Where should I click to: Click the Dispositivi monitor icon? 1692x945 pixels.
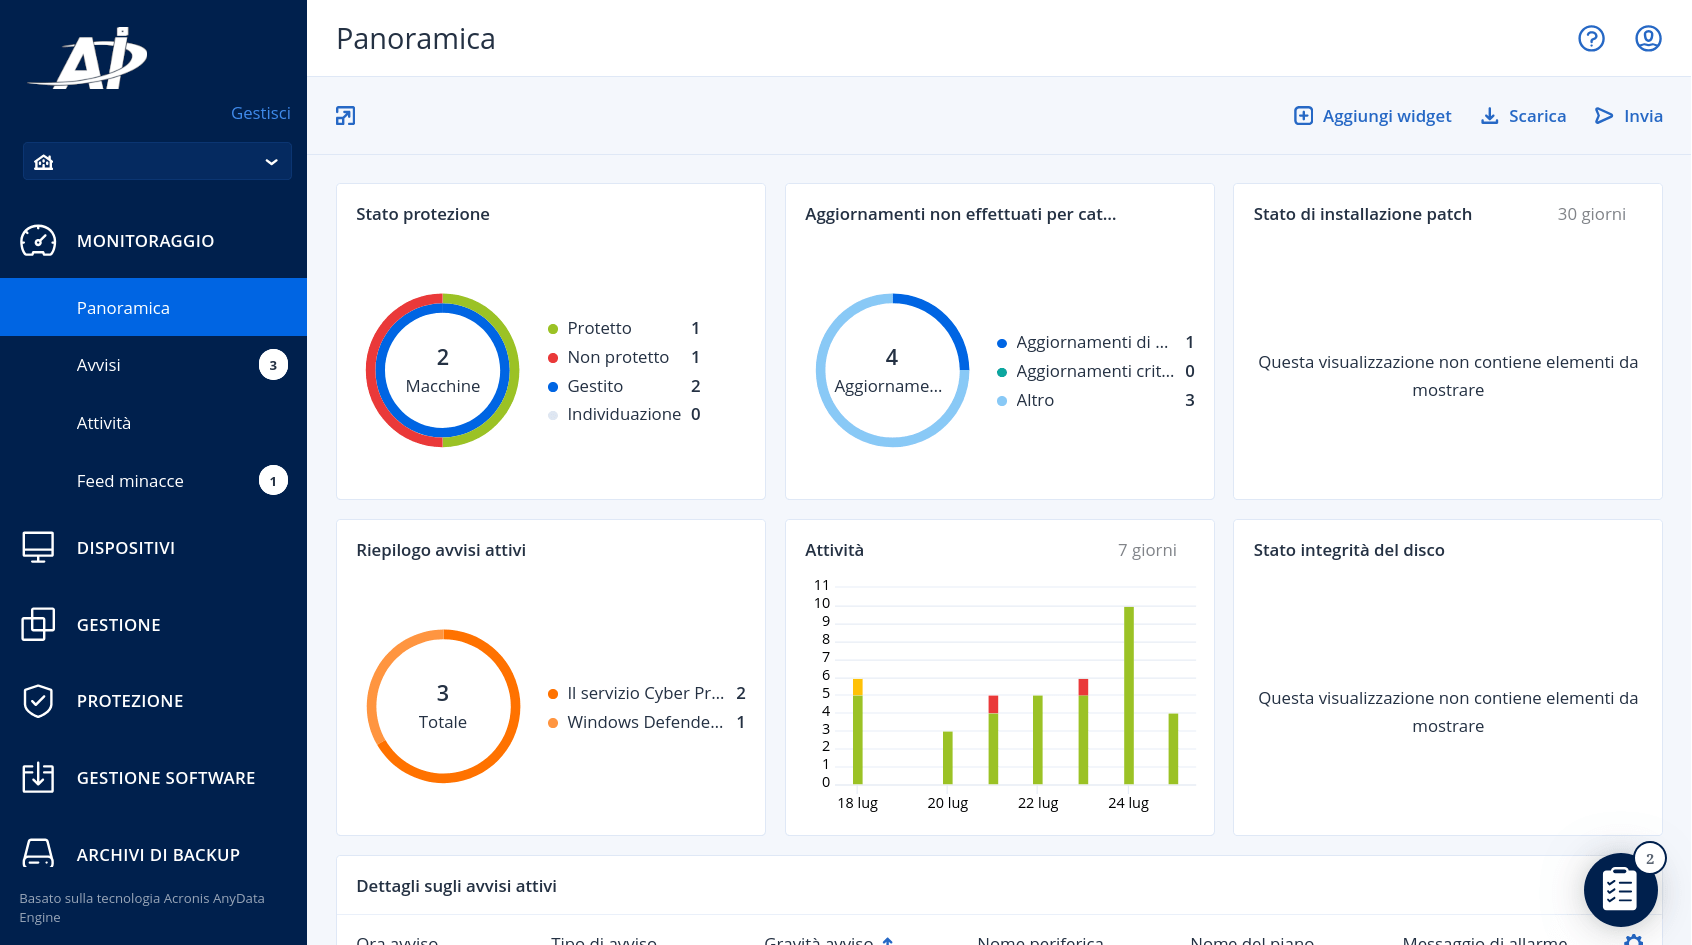38,548
